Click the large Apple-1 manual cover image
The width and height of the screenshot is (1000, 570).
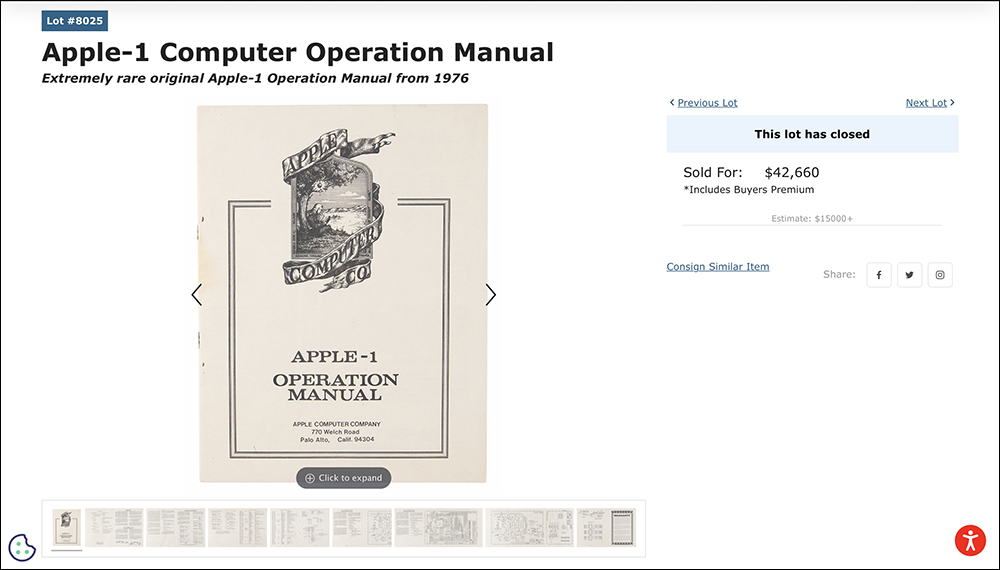[342, 293]
